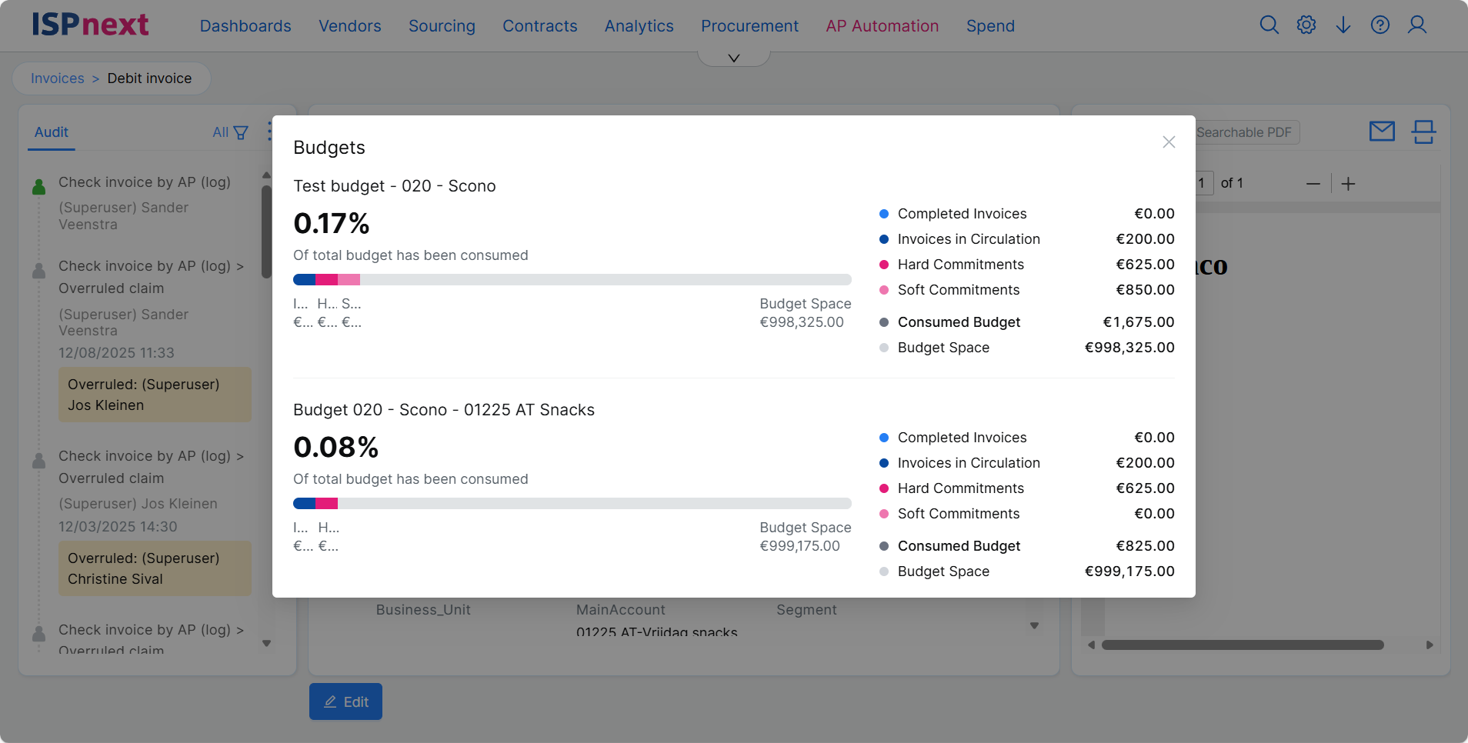
Task: Click the PDF viewer horizontal scrollbar
Action: click(1243, 645)
